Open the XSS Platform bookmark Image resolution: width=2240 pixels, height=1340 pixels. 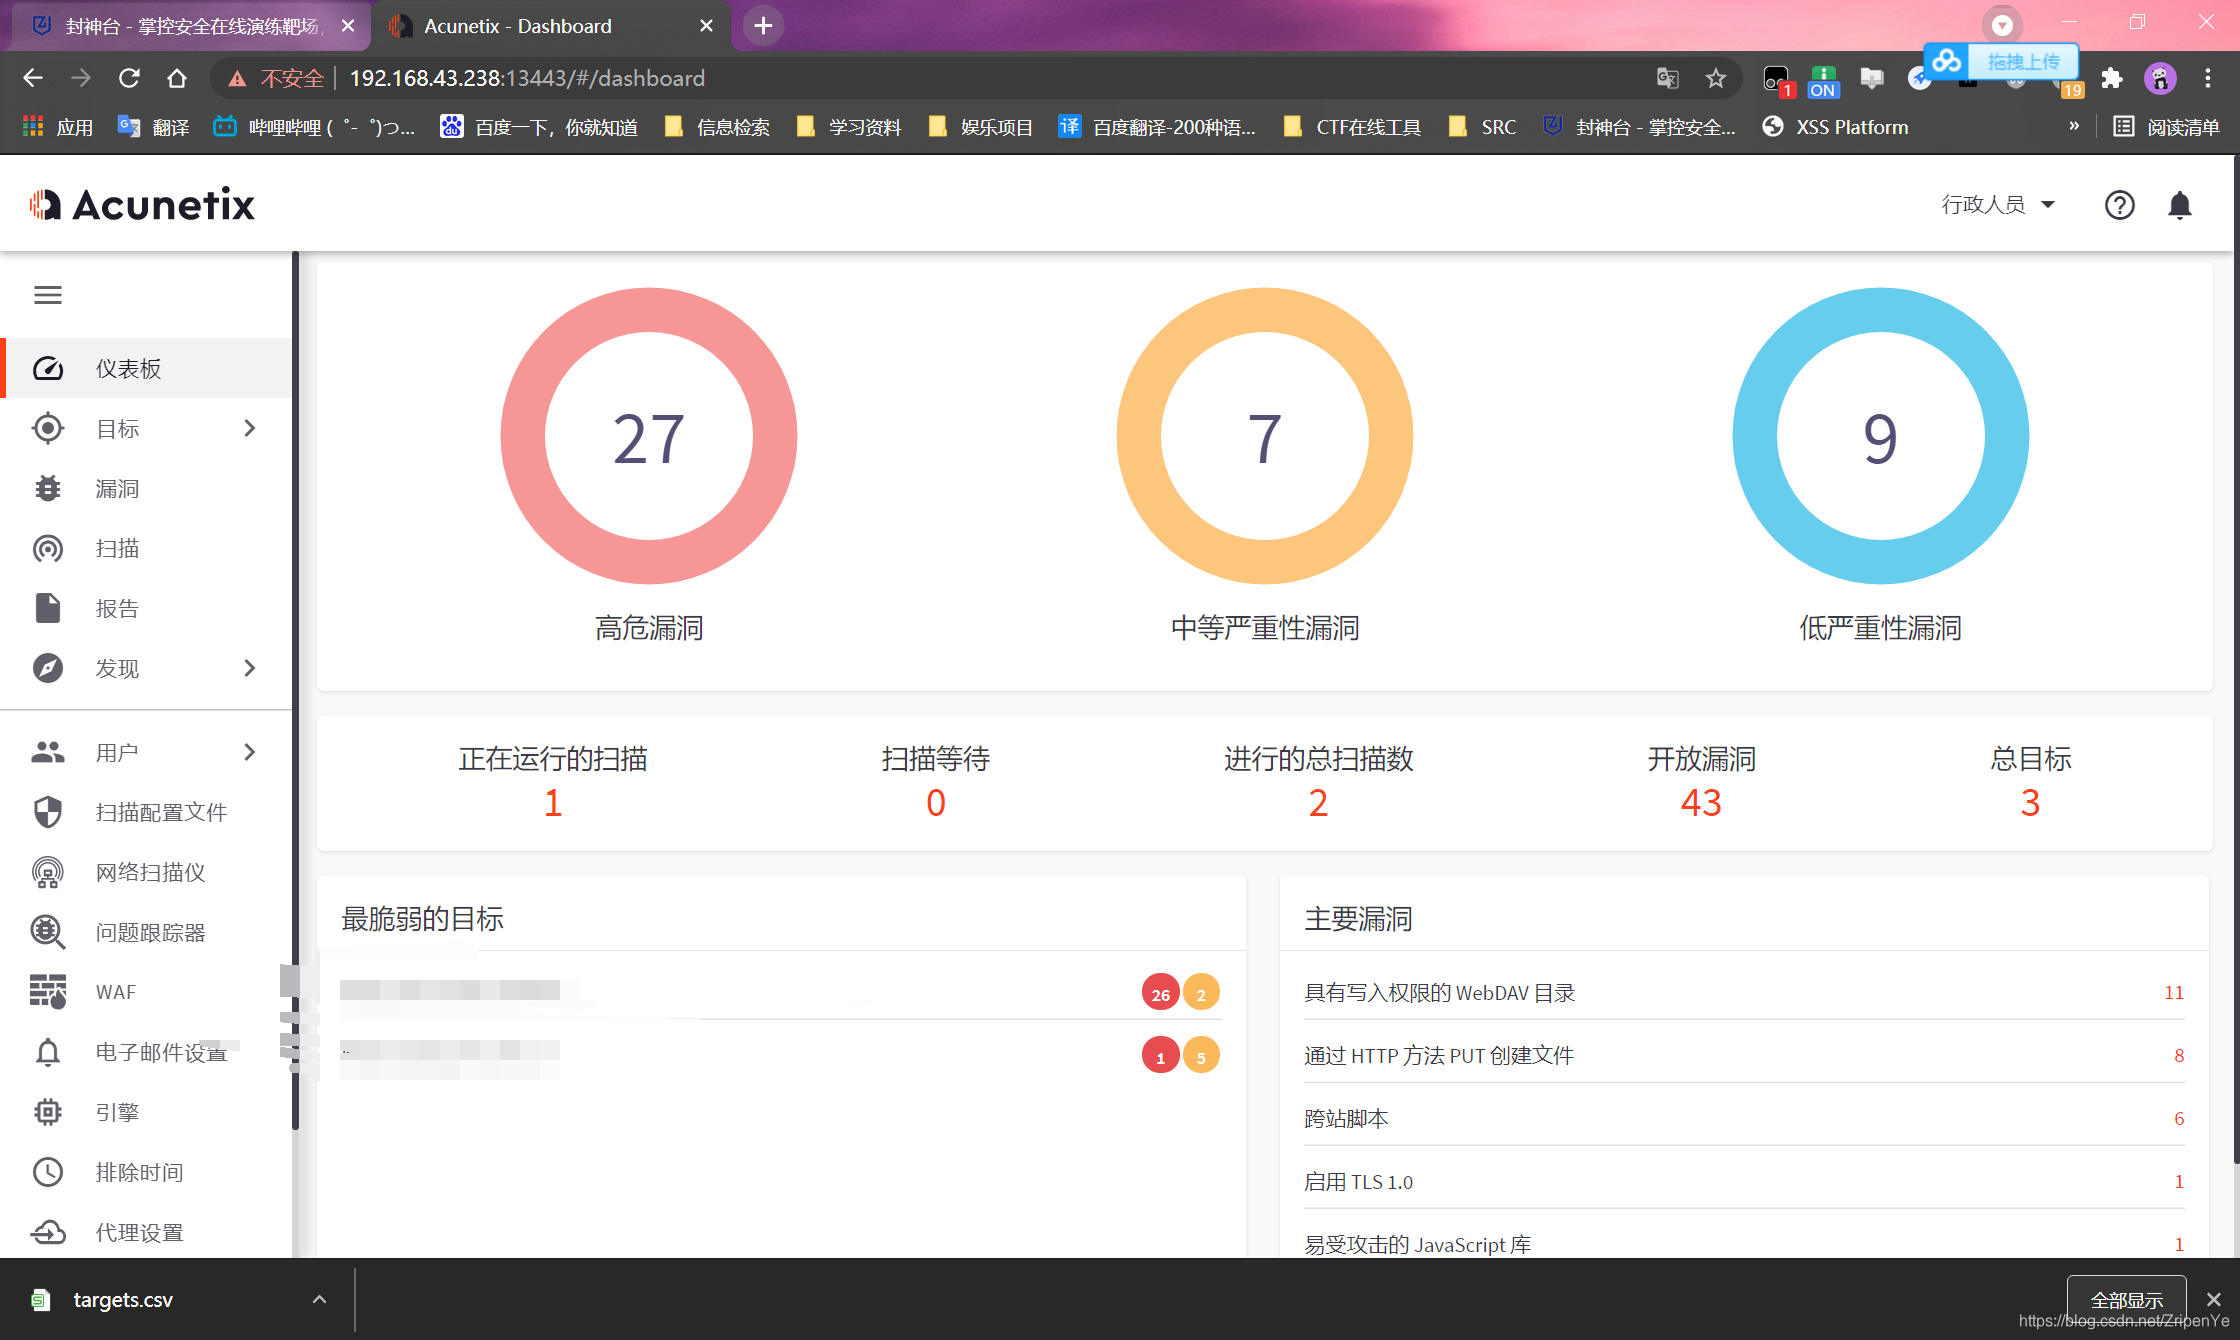1835,127
